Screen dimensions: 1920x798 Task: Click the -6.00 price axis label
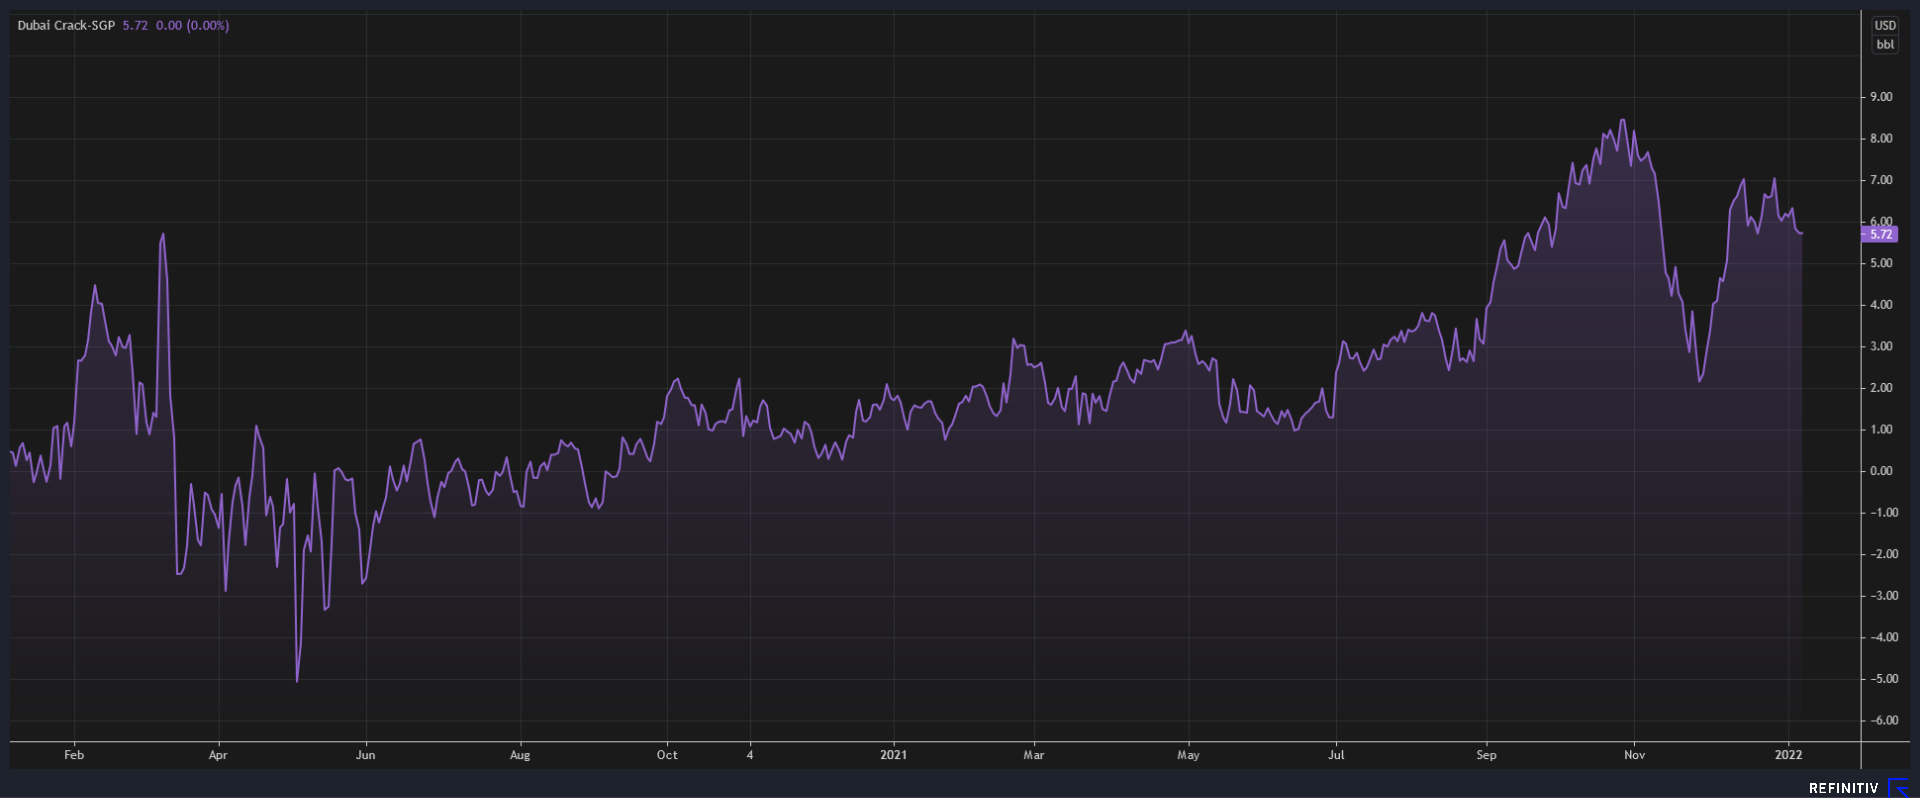click(x=1883, y=720)
